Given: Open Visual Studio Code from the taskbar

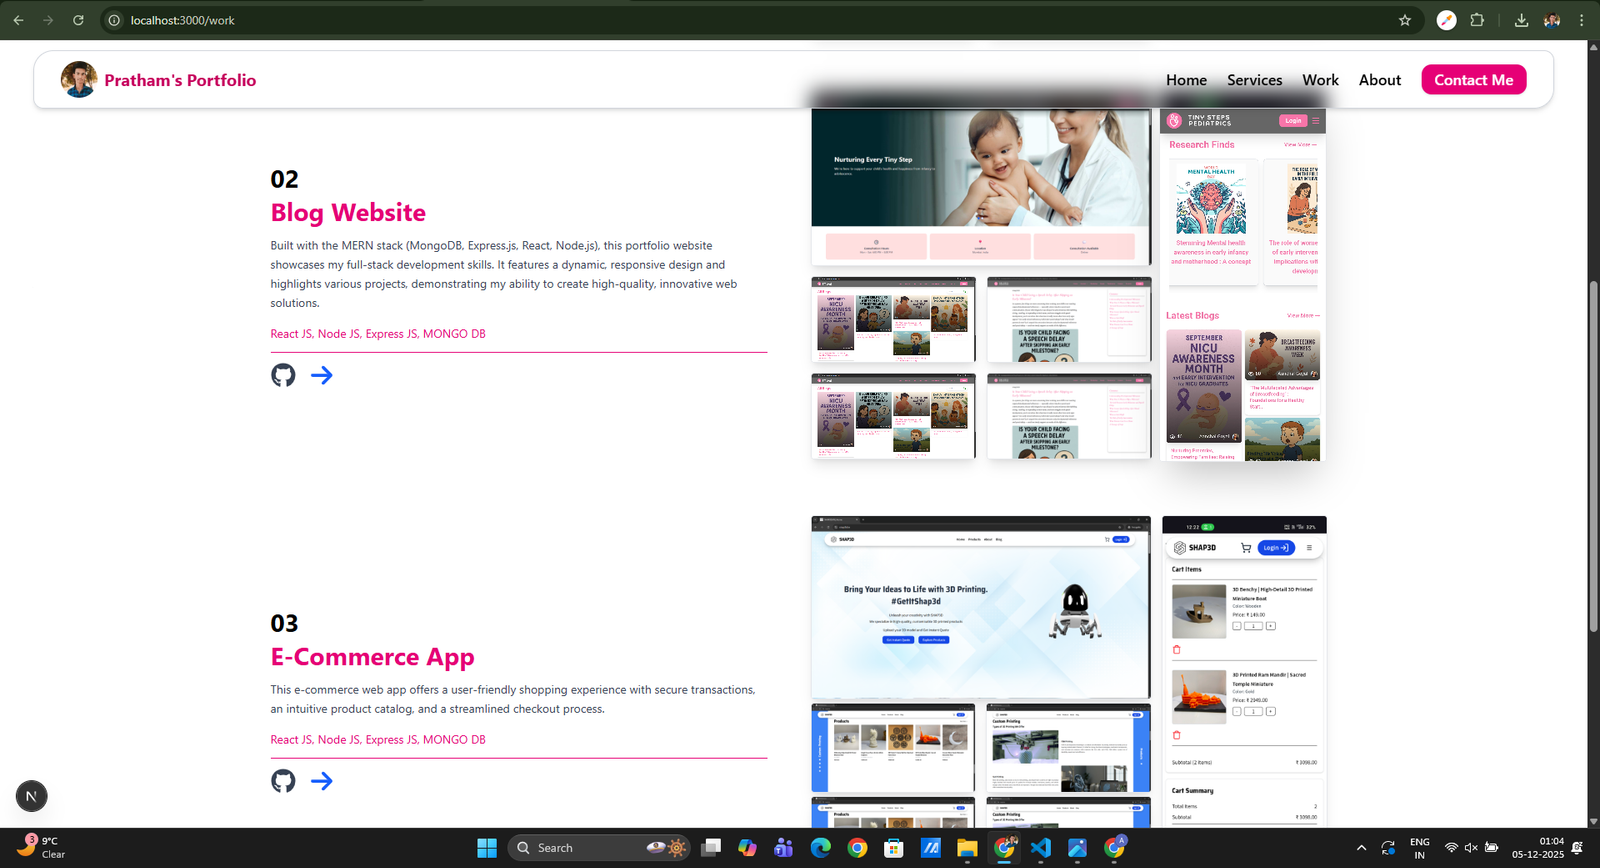Looking at the screenshot, I should point(1040,848).
